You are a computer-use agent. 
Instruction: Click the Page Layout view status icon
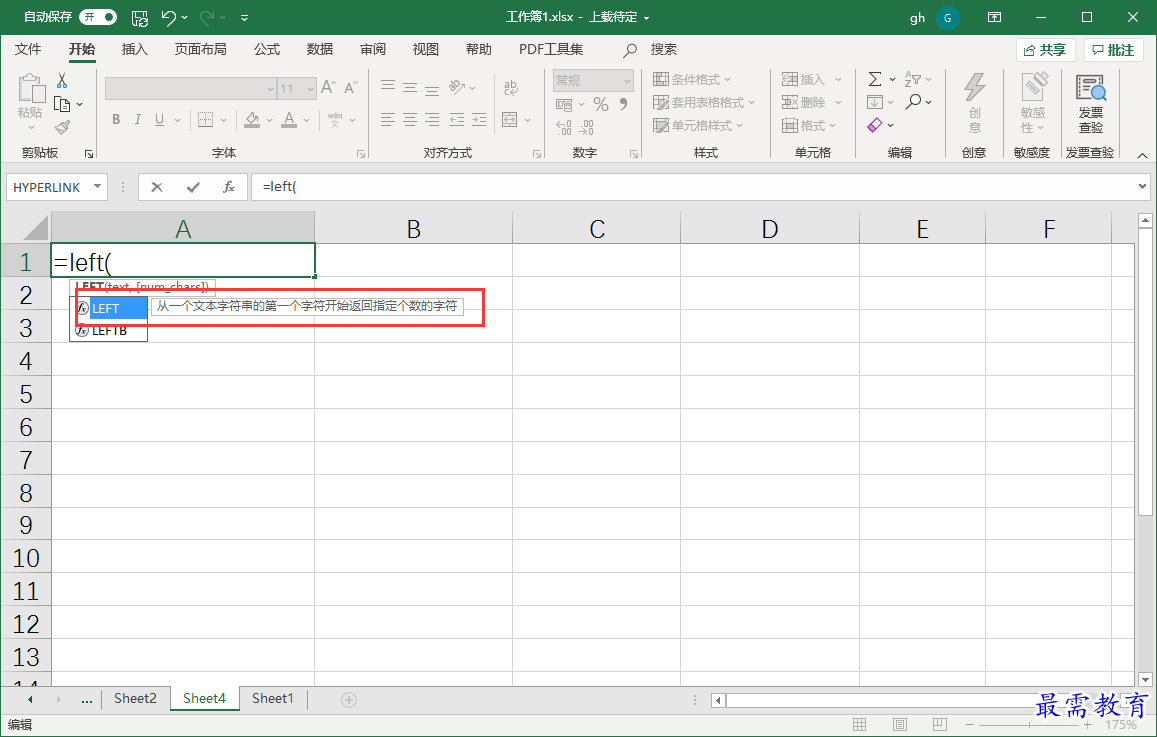pos(899,724)
